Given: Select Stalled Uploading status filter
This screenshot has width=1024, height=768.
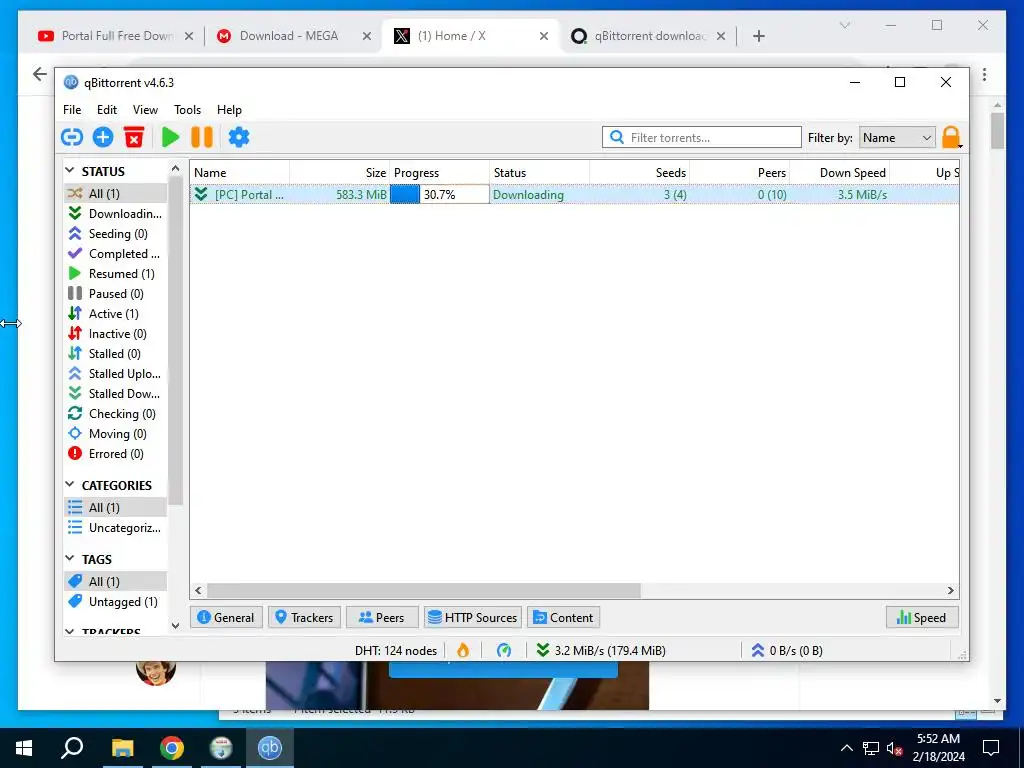Looking at the screenshot, I should pos(116,374).
